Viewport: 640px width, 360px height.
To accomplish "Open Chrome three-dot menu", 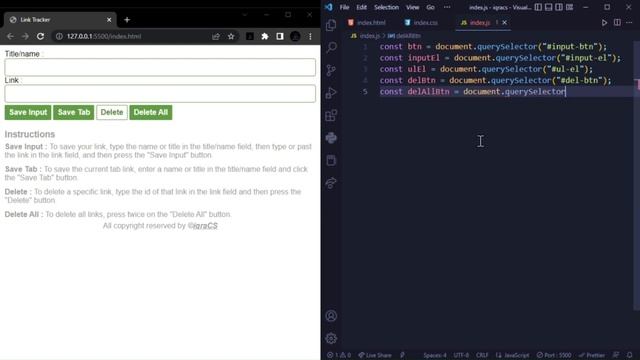I will coord(310,36).
